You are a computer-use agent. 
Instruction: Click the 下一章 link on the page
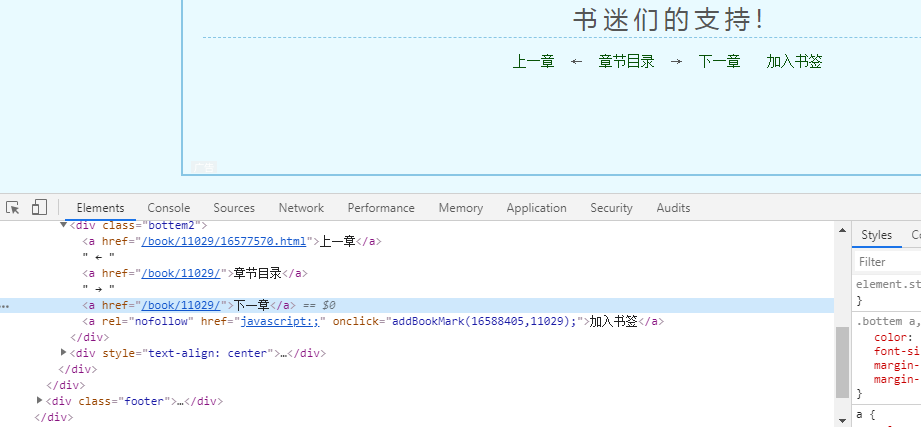pyautogui.click(x=719, y=61)
